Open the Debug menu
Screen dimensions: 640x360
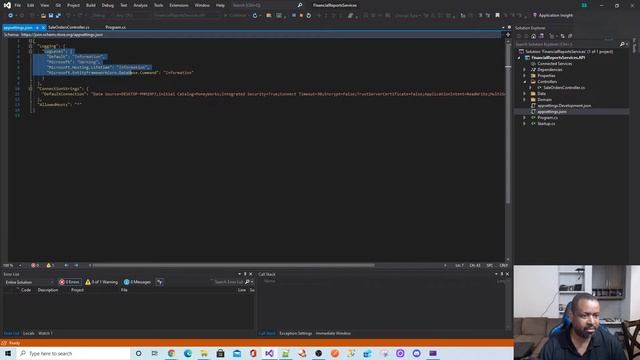pos(108,5)
